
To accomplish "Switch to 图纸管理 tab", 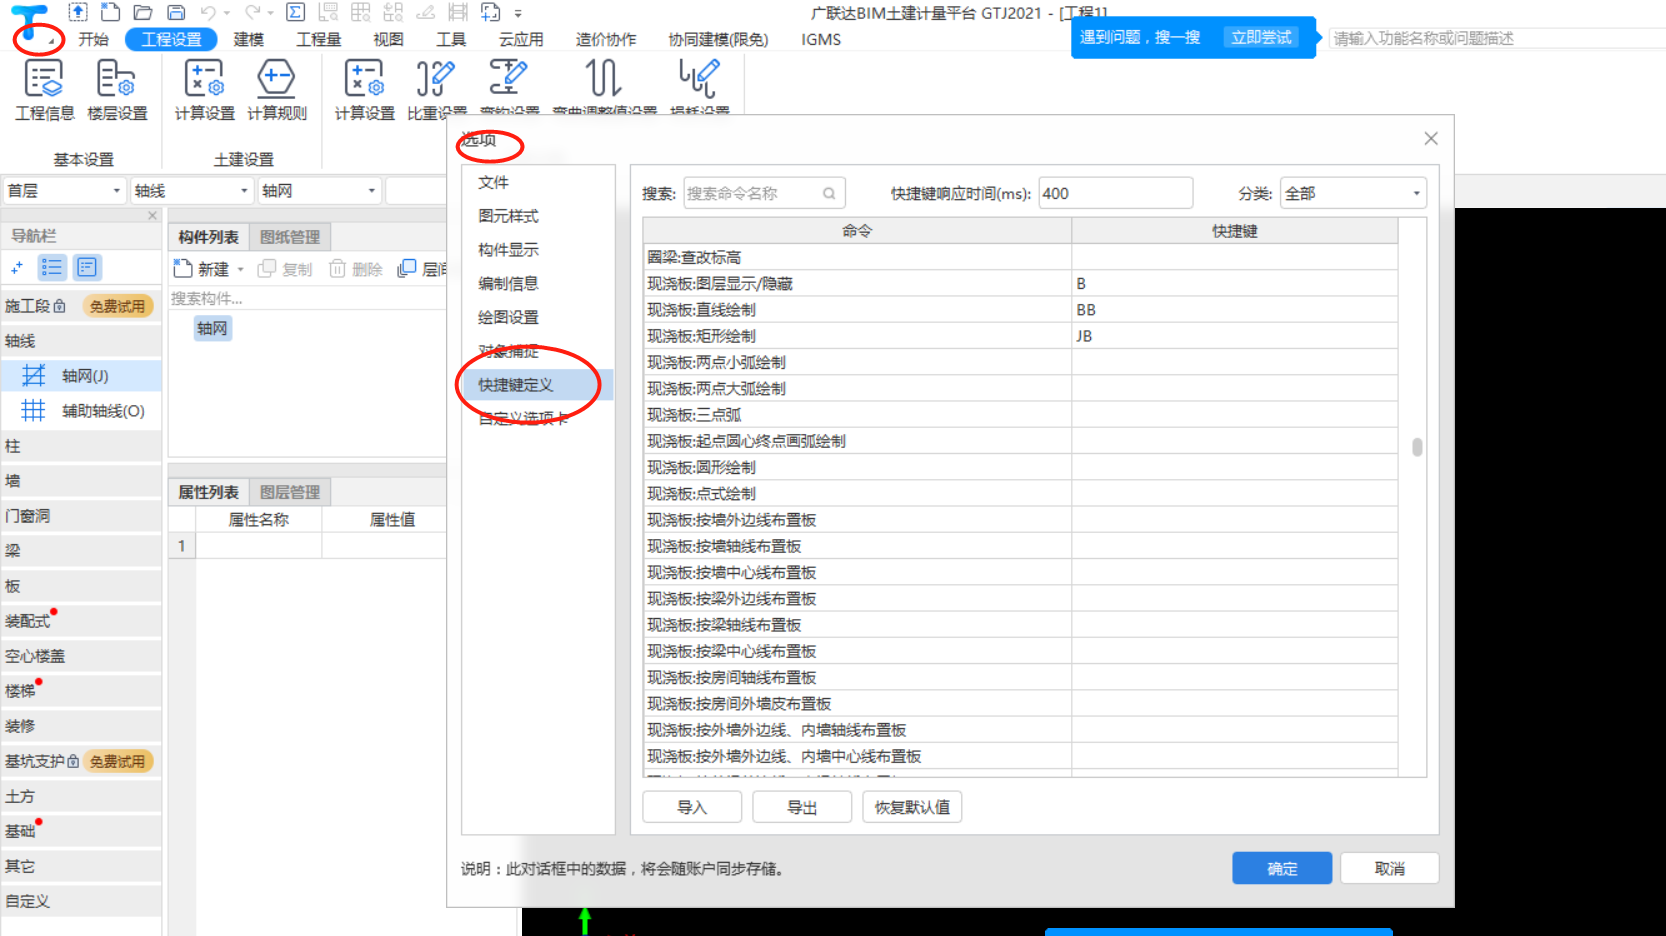I will point(290,237).
